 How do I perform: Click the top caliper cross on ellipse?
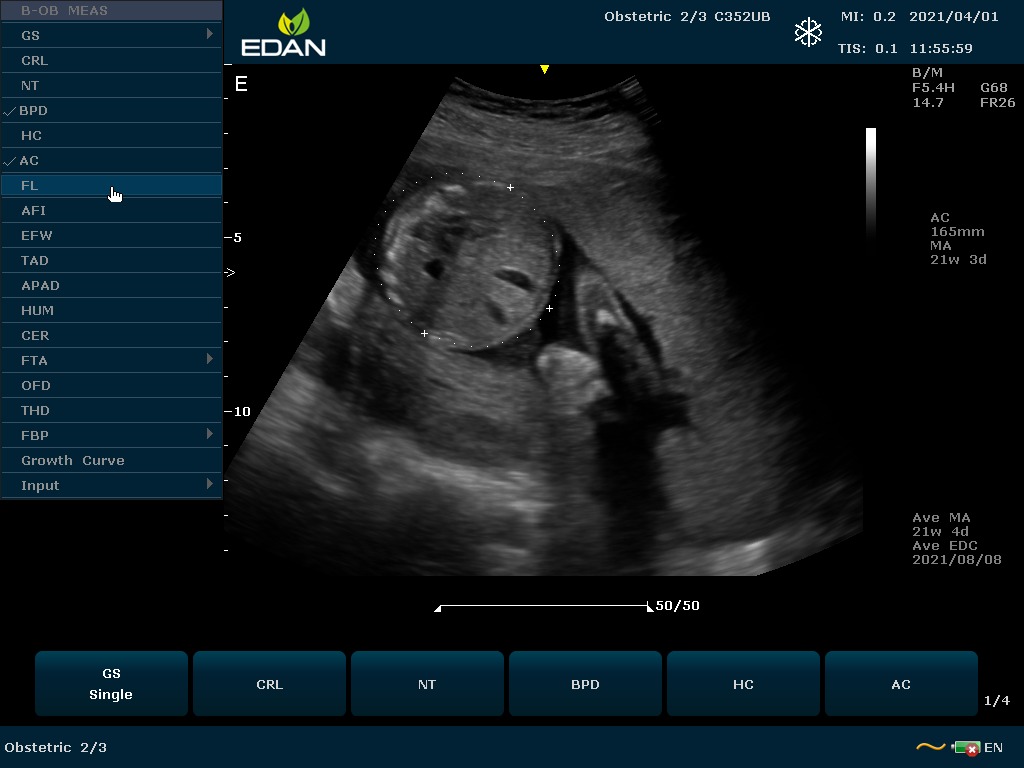tap(510, 187)
